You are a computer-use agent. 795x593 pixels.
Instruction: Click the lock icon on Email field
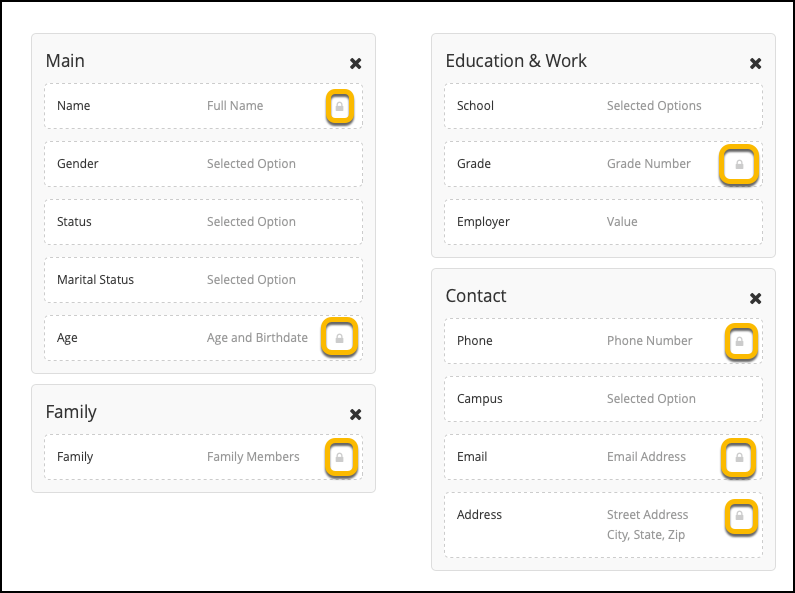pos(739,457)
